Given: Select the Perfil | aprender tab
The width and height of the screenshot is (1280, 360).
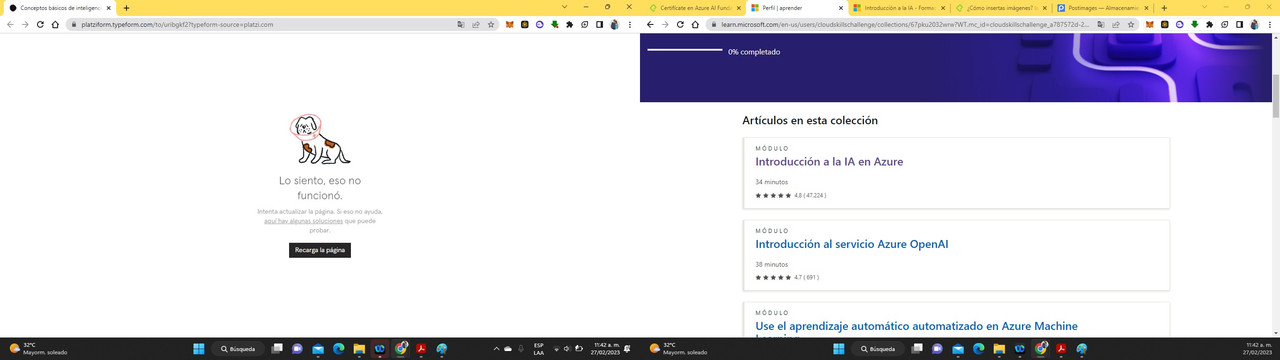Looking at the screenshot, I should (x=796, y=8).
